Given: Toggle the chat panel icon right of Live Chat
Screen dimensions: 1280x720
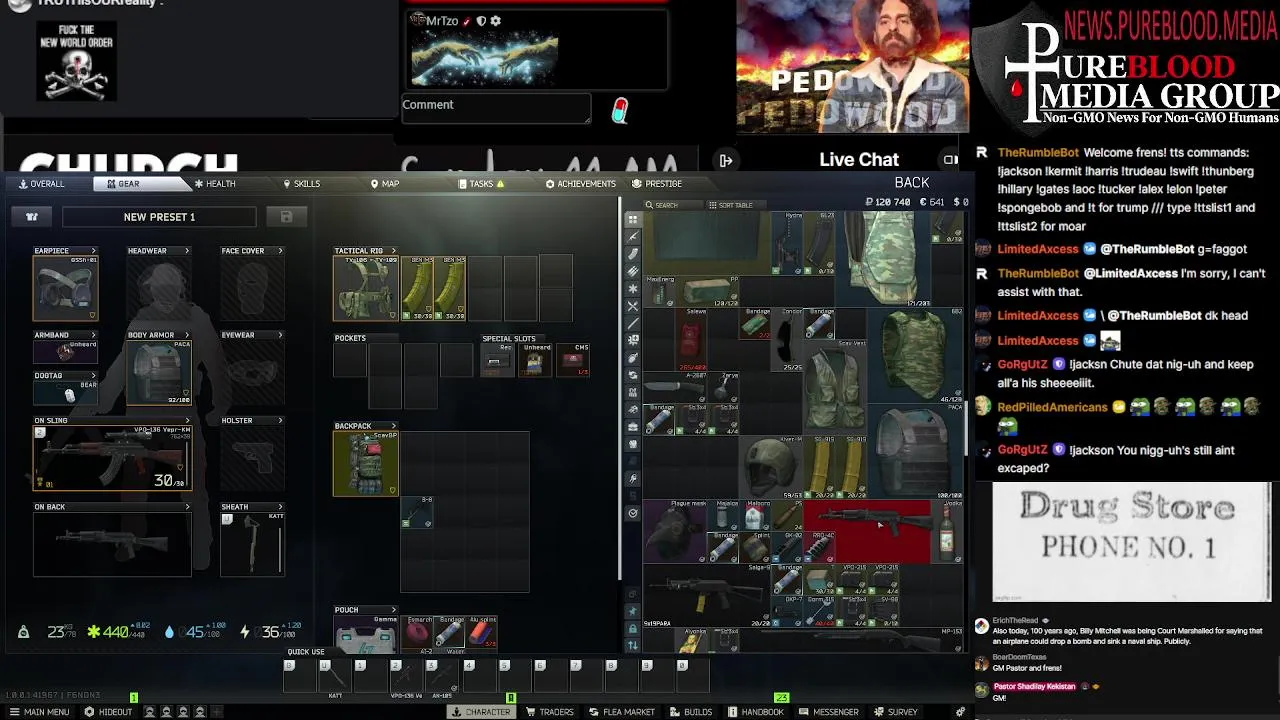Looking at the screenshot, I should click(x=950, y=160).
